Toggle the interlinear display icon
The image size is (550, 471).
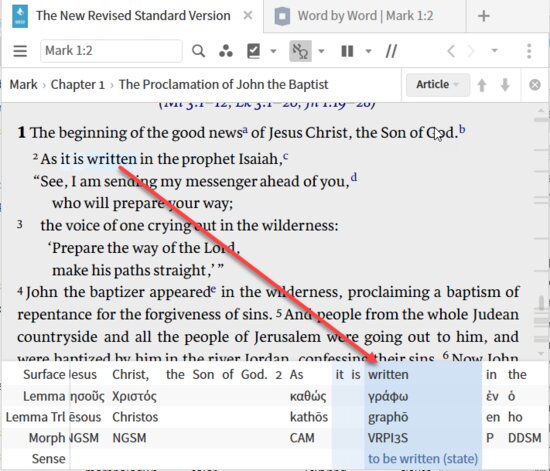pyautogui.click(x=300, y=51)
